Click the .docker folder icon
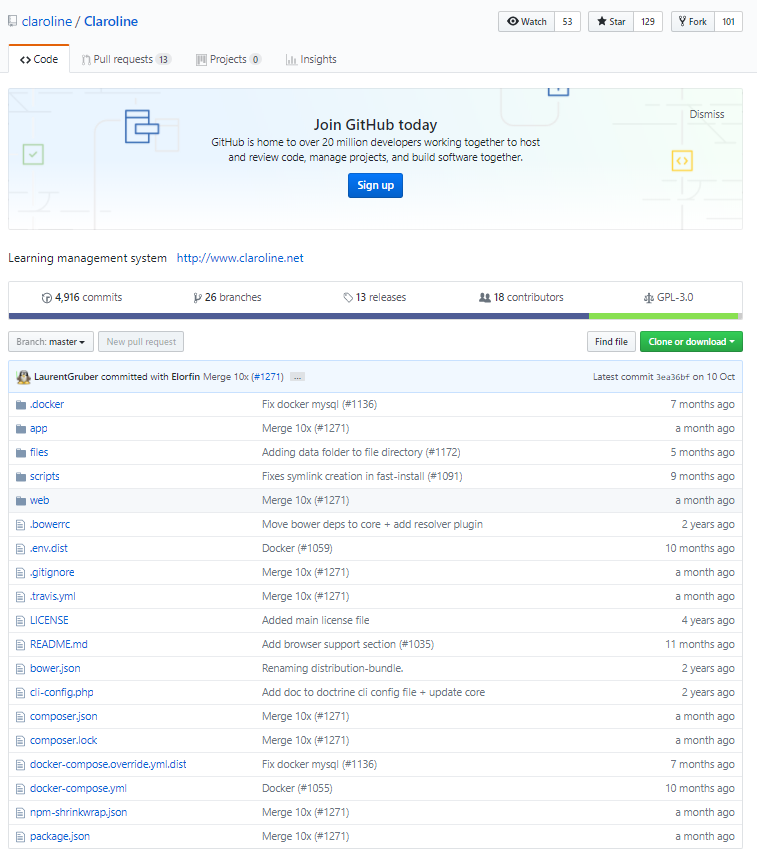 click(x=20, y=404)
